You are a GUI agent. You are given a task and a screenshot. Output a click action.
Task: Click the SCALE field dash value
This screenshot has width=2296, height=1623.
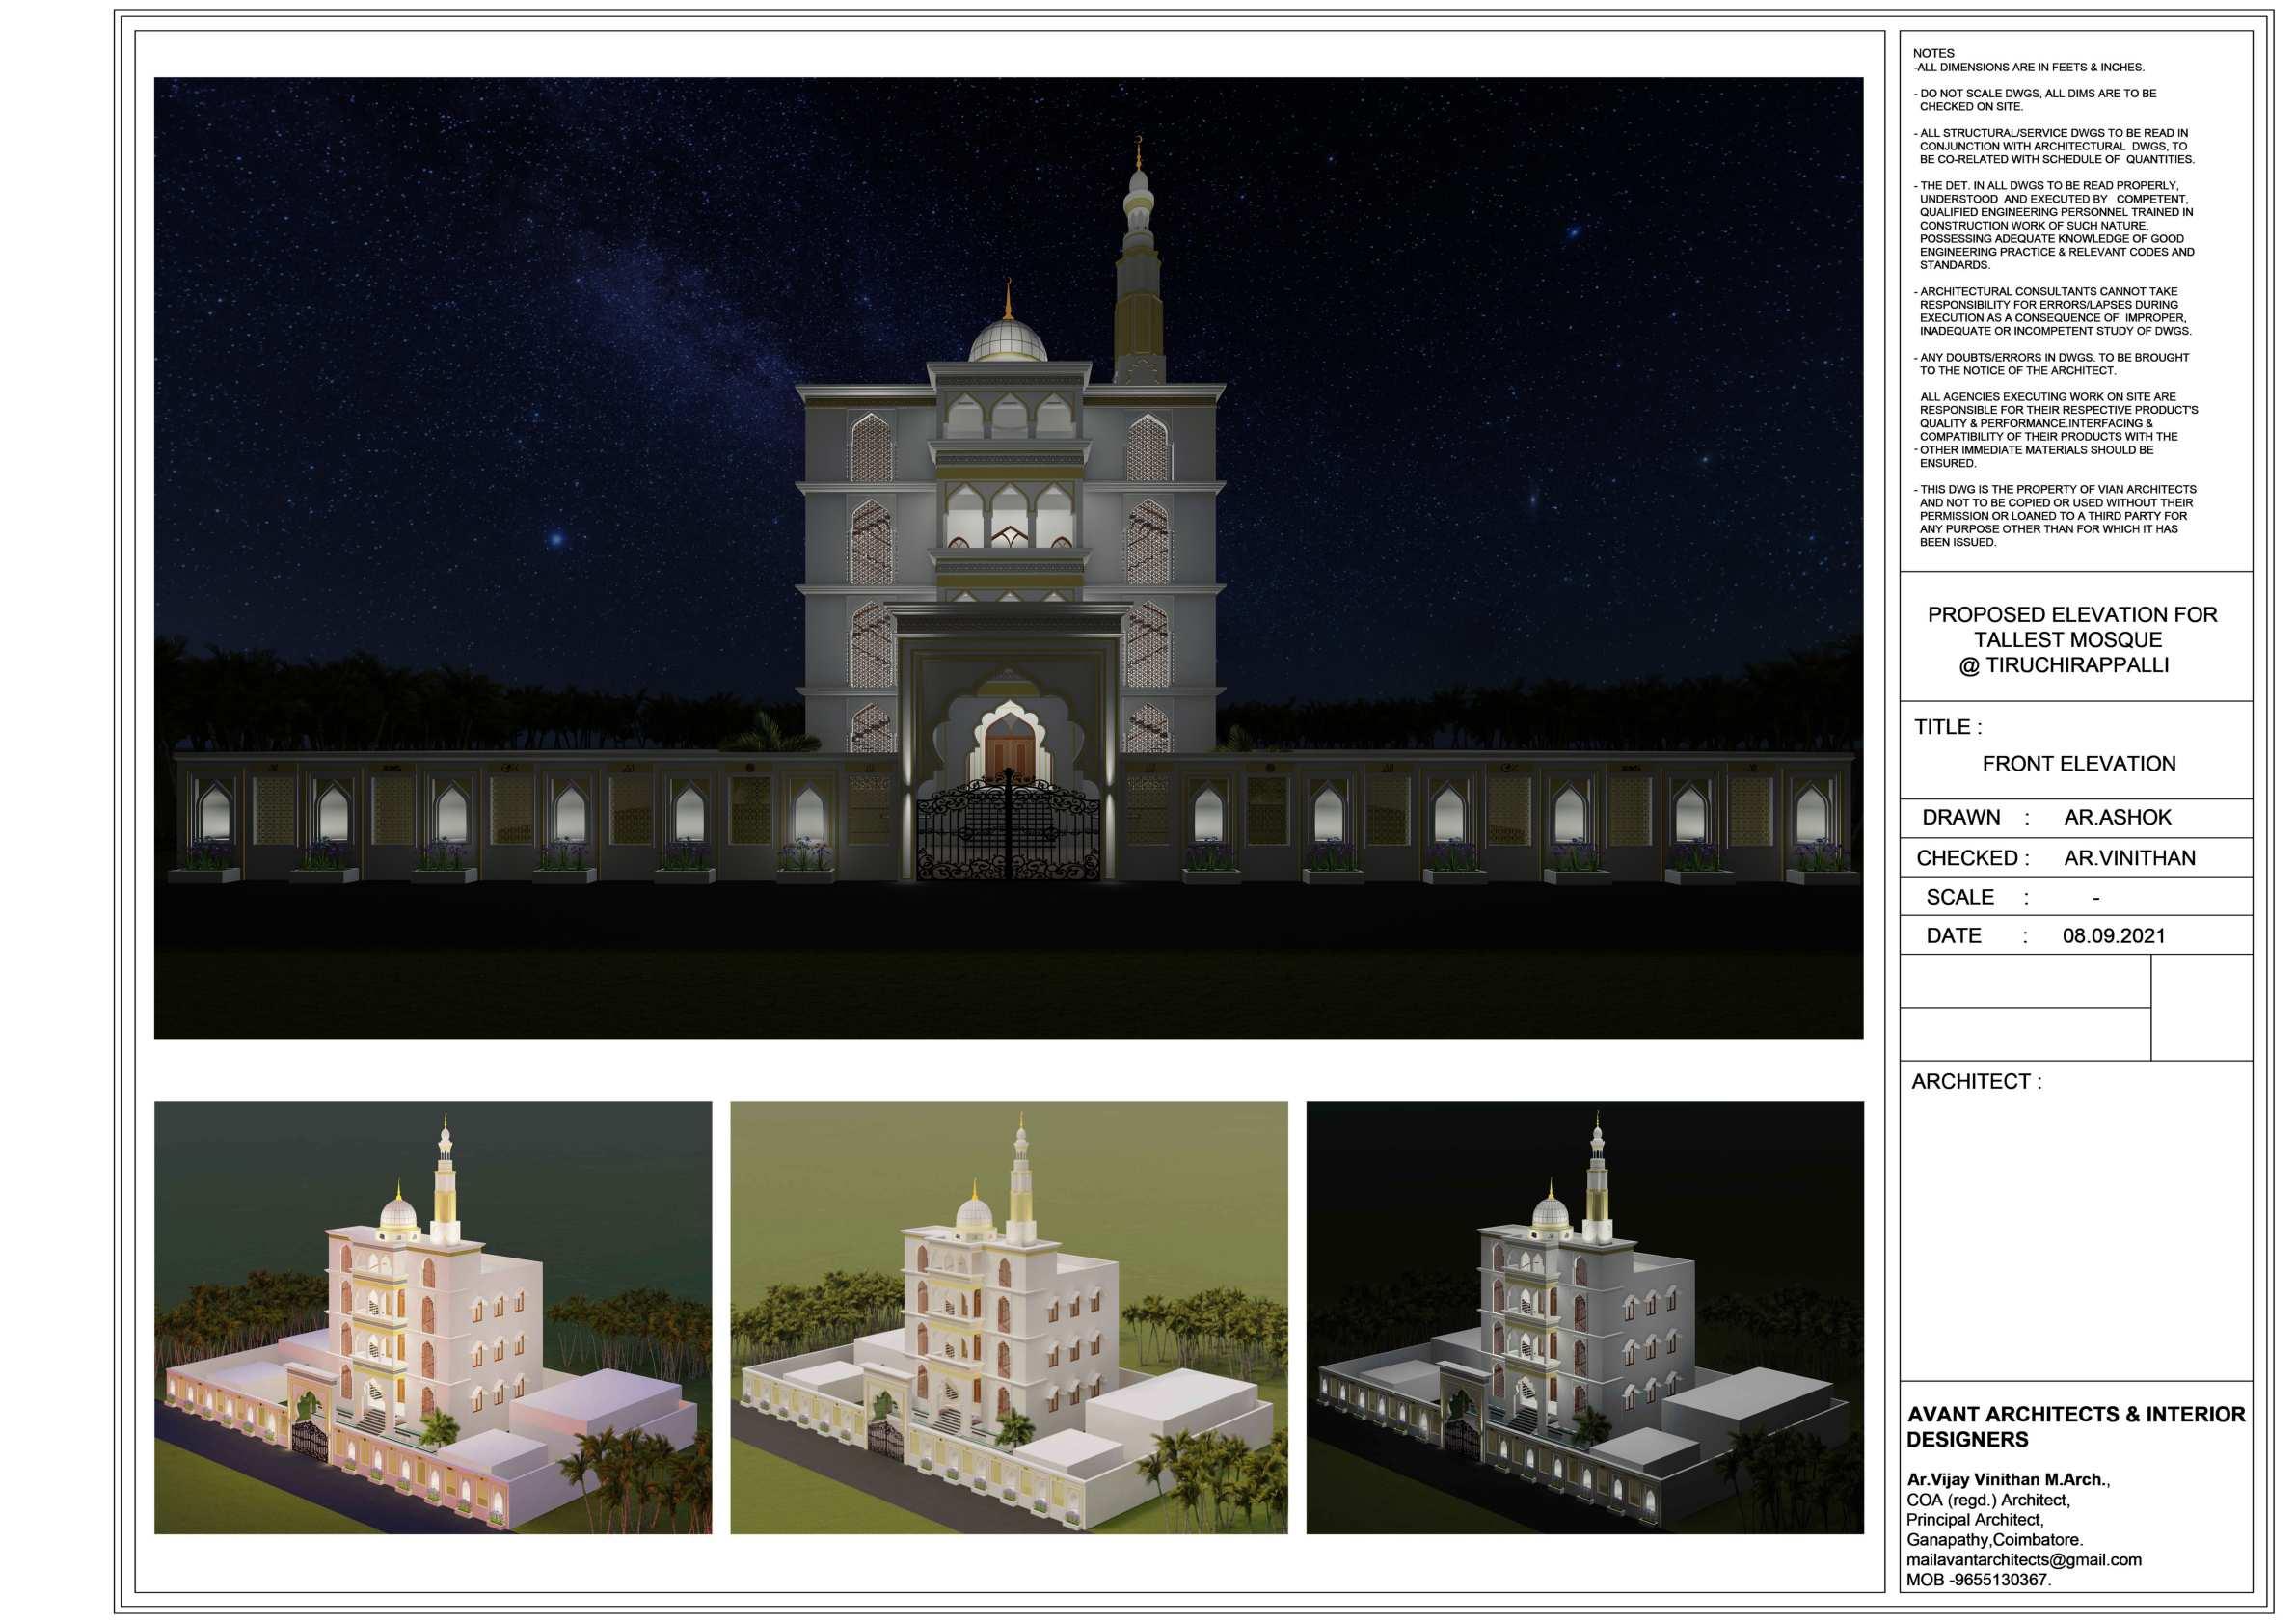[x=2095, y=898]
